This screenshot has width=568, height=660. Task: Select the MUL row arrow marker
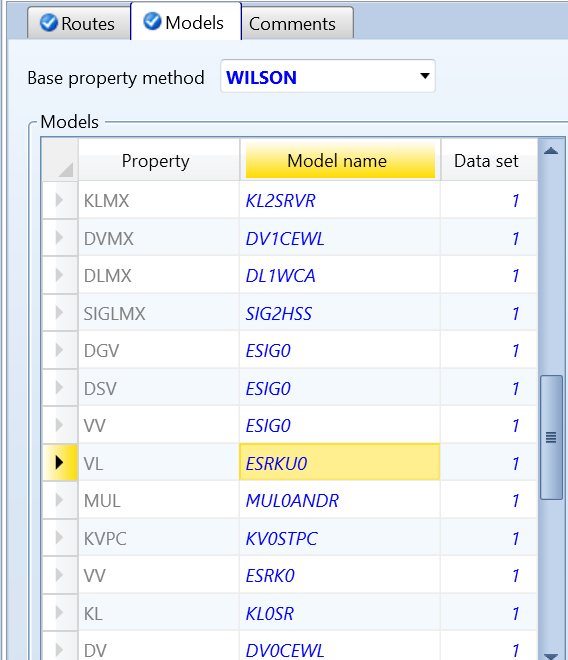(x=60, y=500)
